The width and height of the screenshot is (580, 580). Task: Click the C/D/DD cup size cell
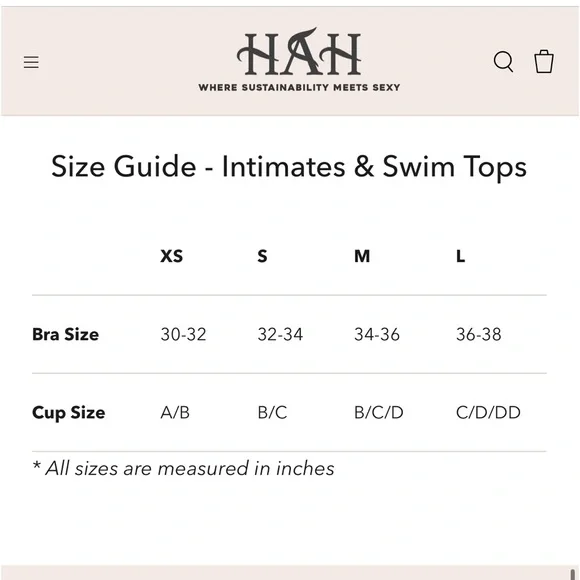tap(488, 412)
